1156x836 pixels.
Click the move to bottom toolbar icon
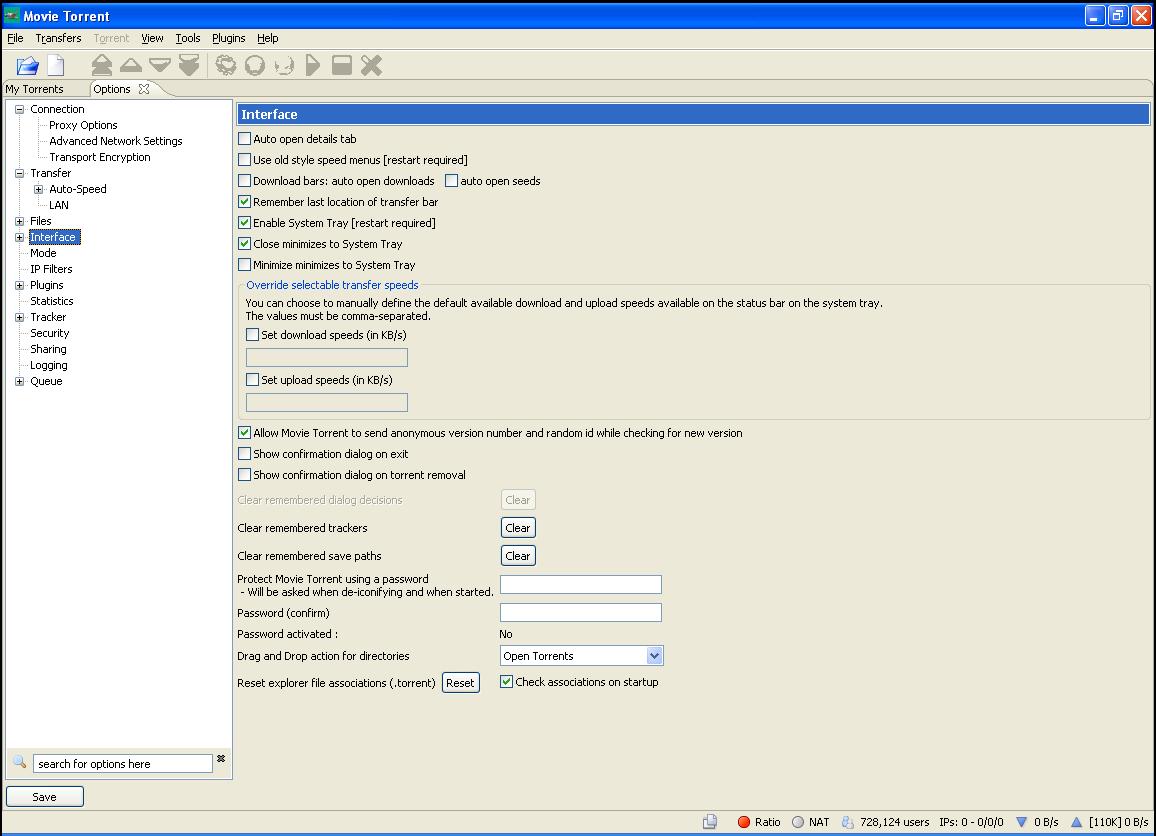189,66
